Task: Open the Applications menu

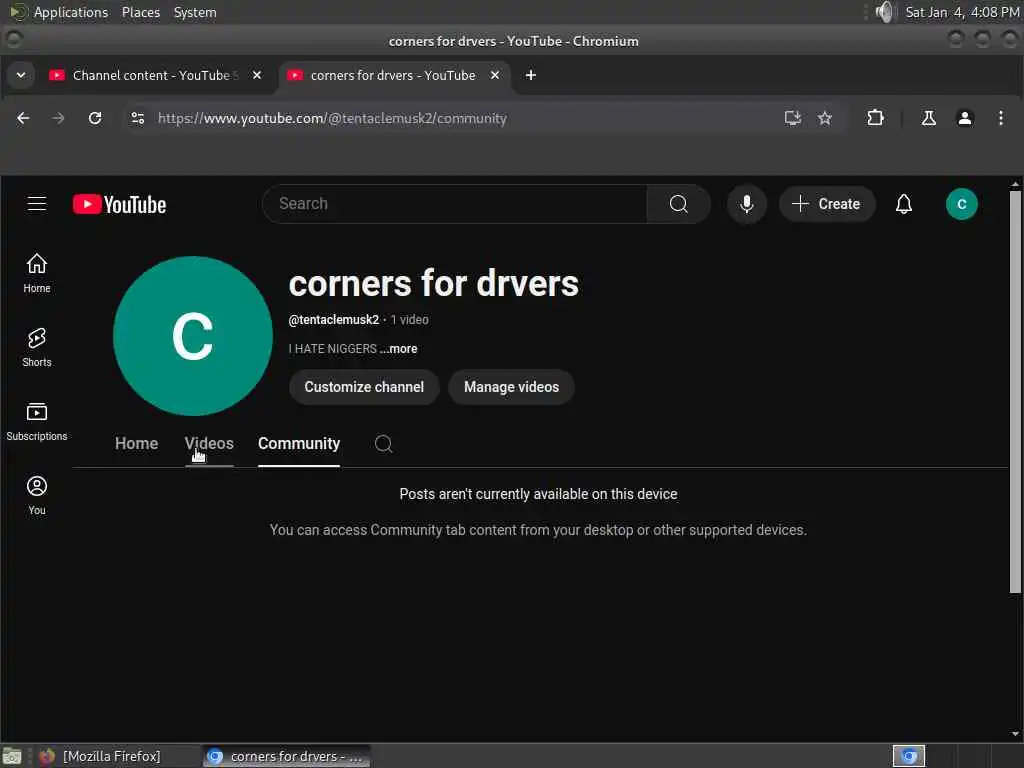Action: 71,12
